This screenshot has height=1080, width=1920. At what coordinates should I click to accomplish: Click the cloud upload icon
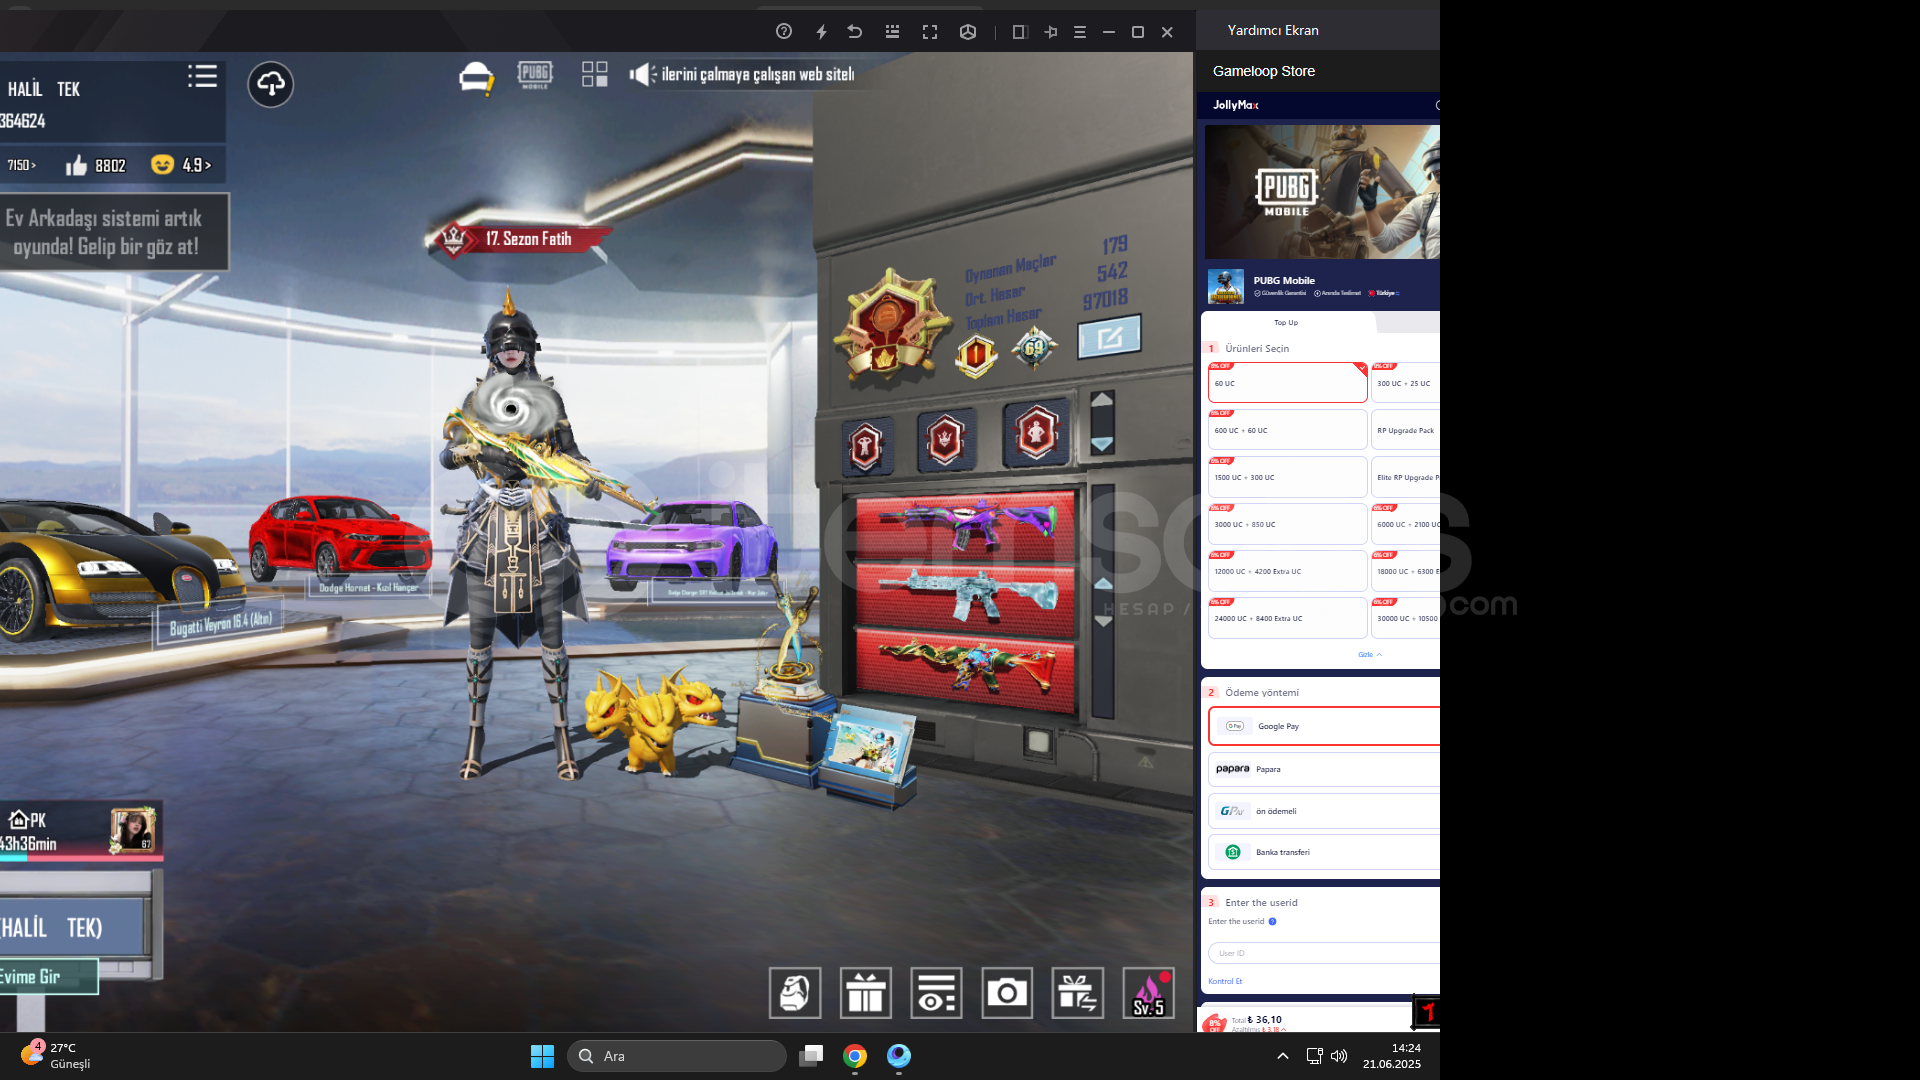click(x=271, y=84)
